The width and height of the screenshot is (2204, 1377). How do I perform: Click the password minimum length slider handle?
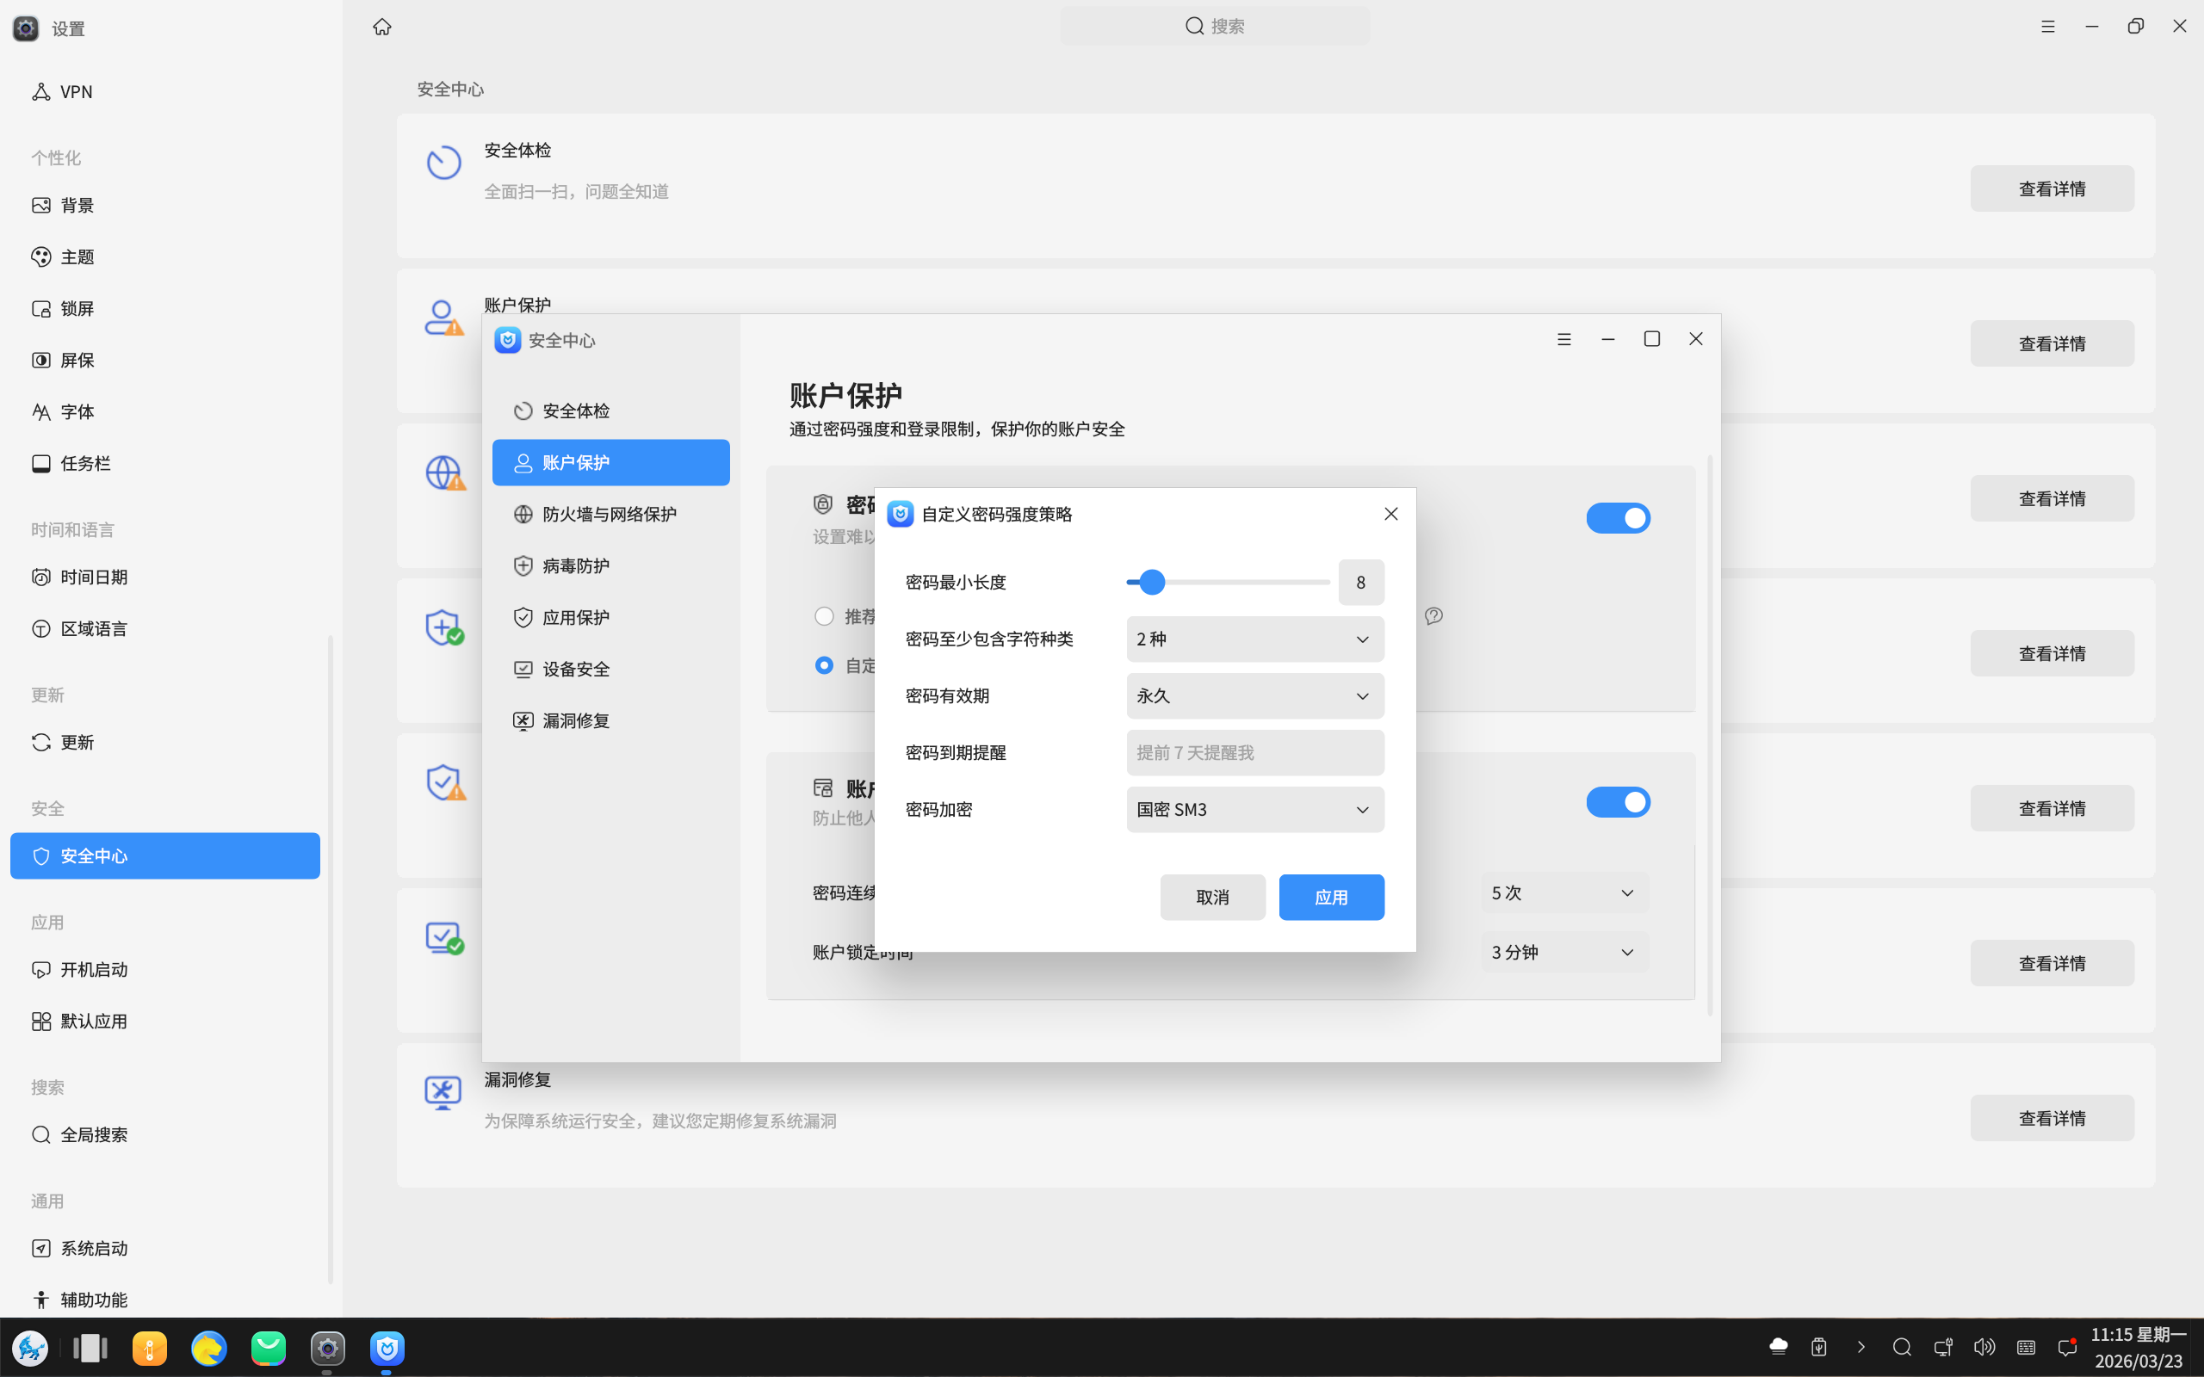coord(1152,582)
